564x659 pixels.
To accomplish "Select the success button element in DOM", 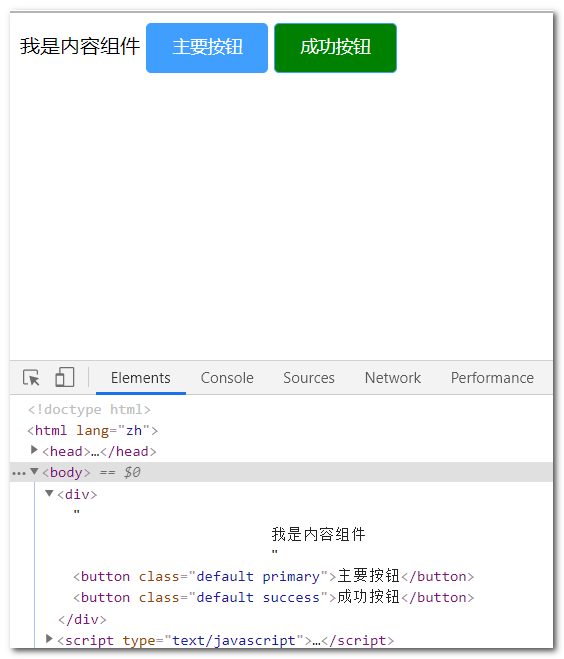I will (x=274, y=597).
